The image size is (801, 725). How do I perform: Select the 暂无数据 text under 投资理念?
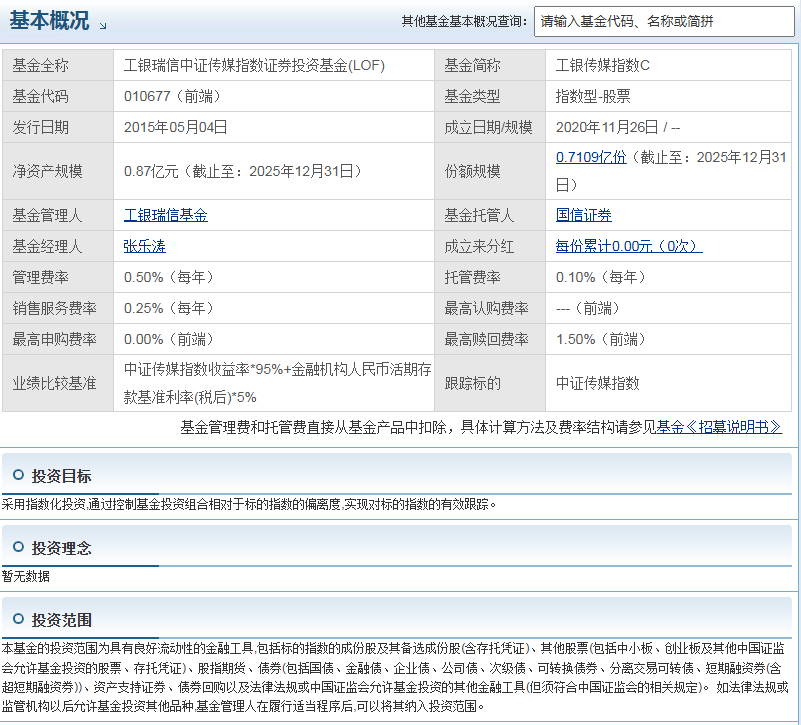point(26,576)
